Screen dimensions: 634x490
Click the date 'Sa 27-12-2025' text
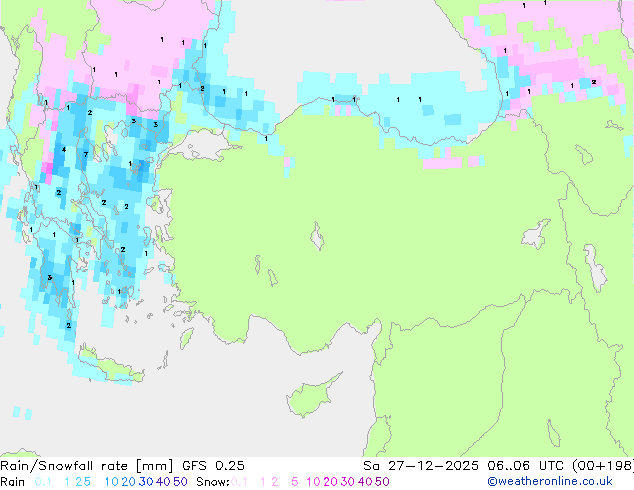(421, 466)
